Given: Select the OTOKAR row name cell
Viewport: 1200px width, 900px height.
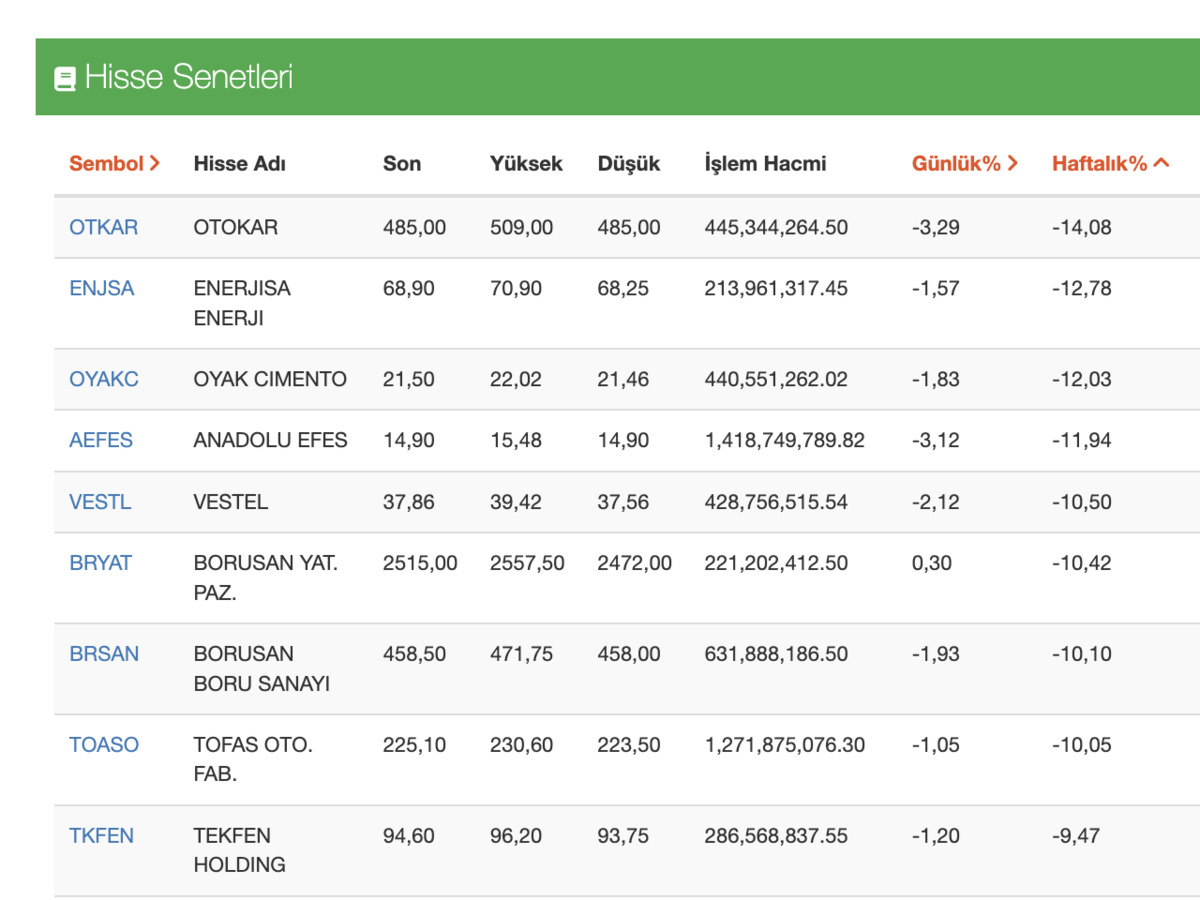Looking at the screenshot, I should pyautogui.click(x=236, y=227).
